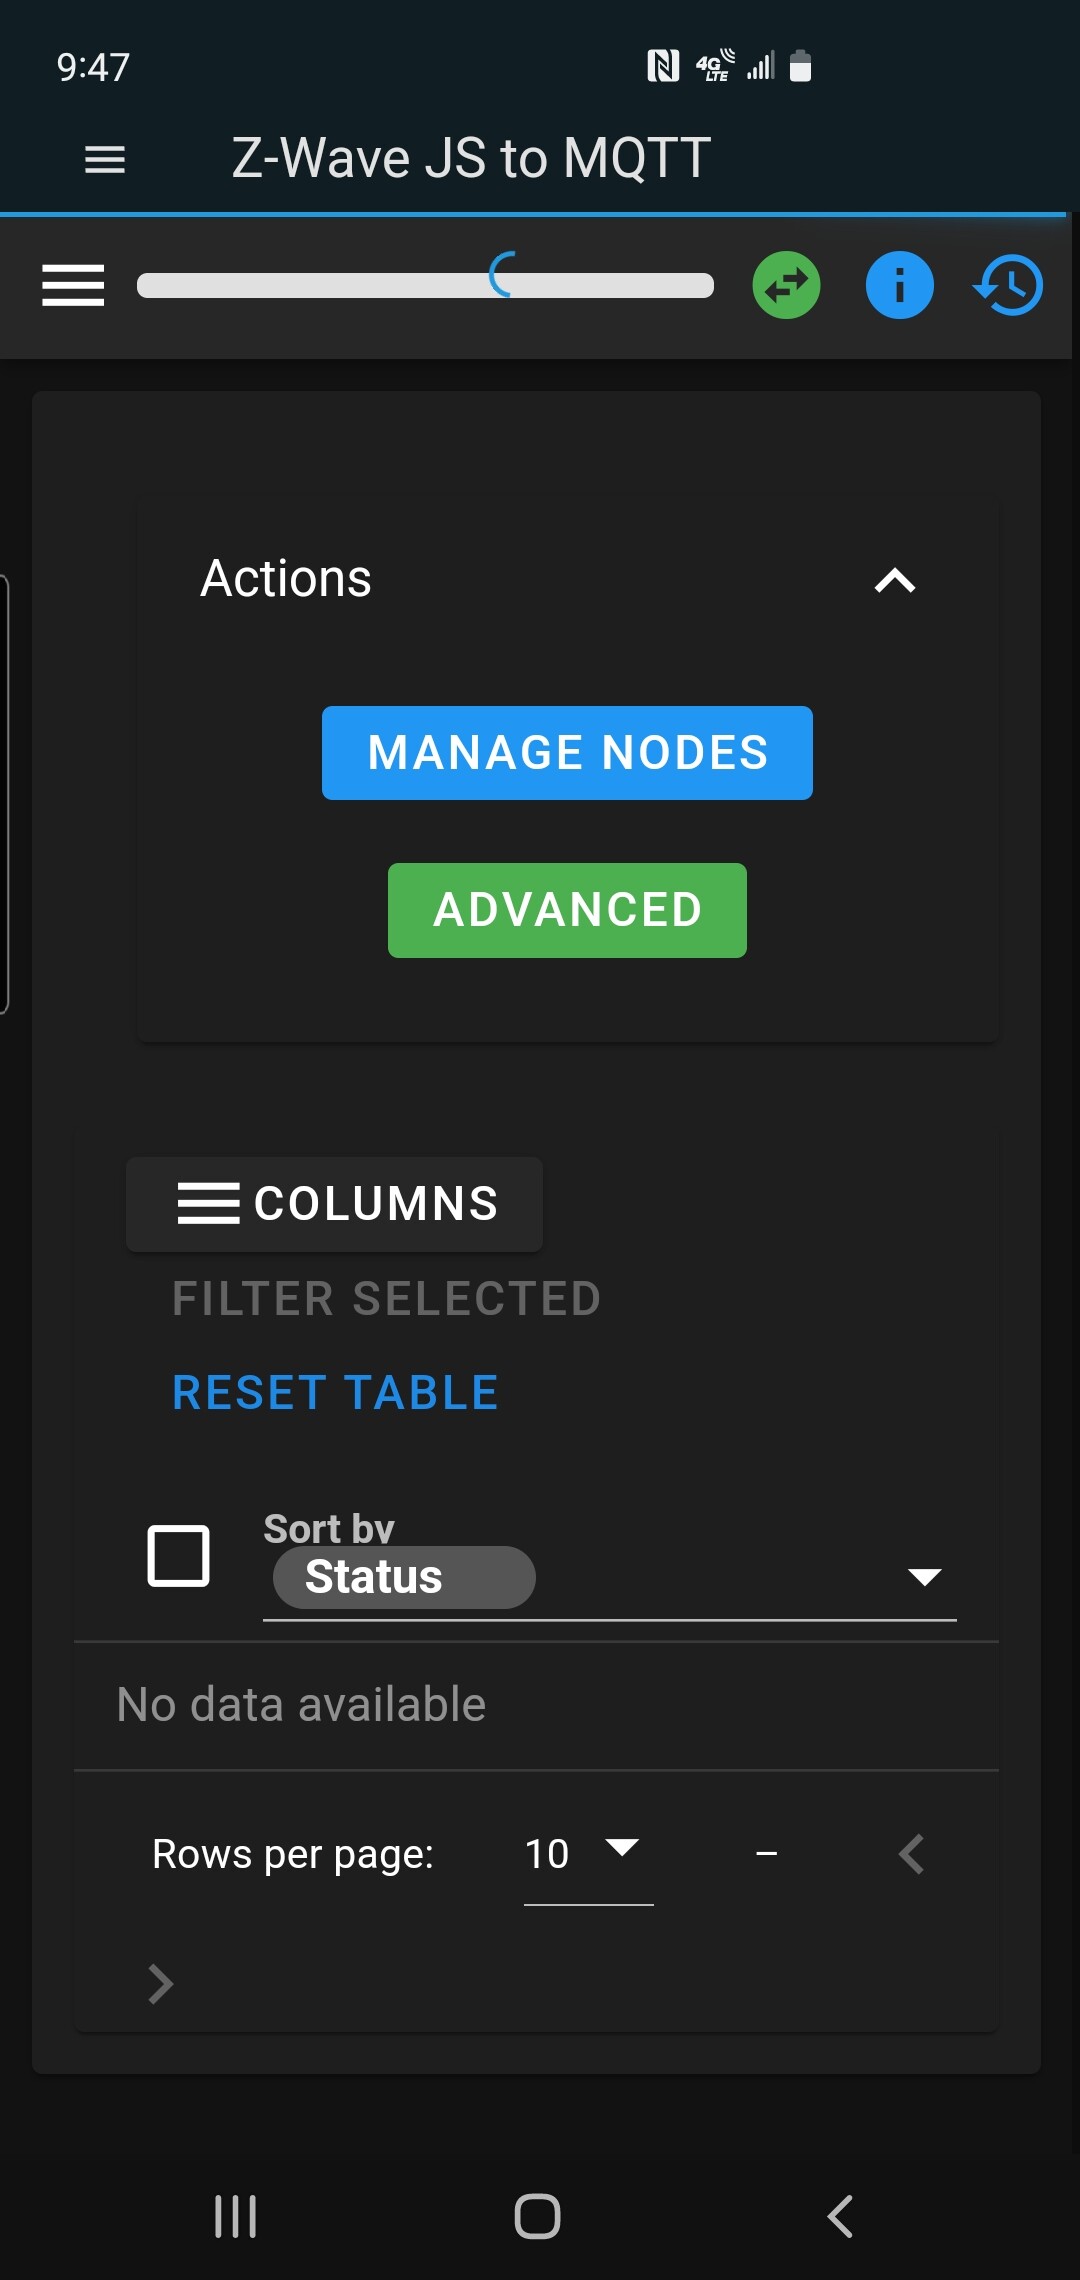The width and height of the screenshot is (1080, 2280).
Task: Click the Advanced button
Action: point(567,910)
